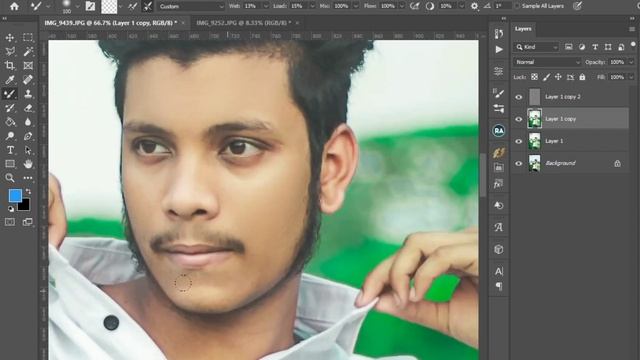The width and height of the screenshot is (640, 360).
Task: Select the Mixer Brush tool in toolbox
Action: (x=10, y=94)
